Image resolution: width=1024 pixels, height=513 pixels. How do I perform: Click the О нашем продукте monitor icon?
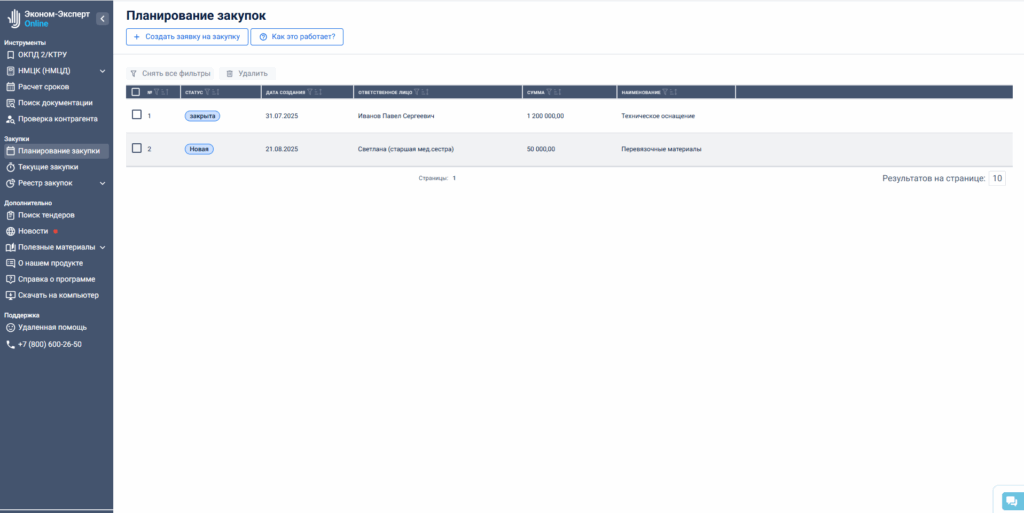tap(10, 263)
